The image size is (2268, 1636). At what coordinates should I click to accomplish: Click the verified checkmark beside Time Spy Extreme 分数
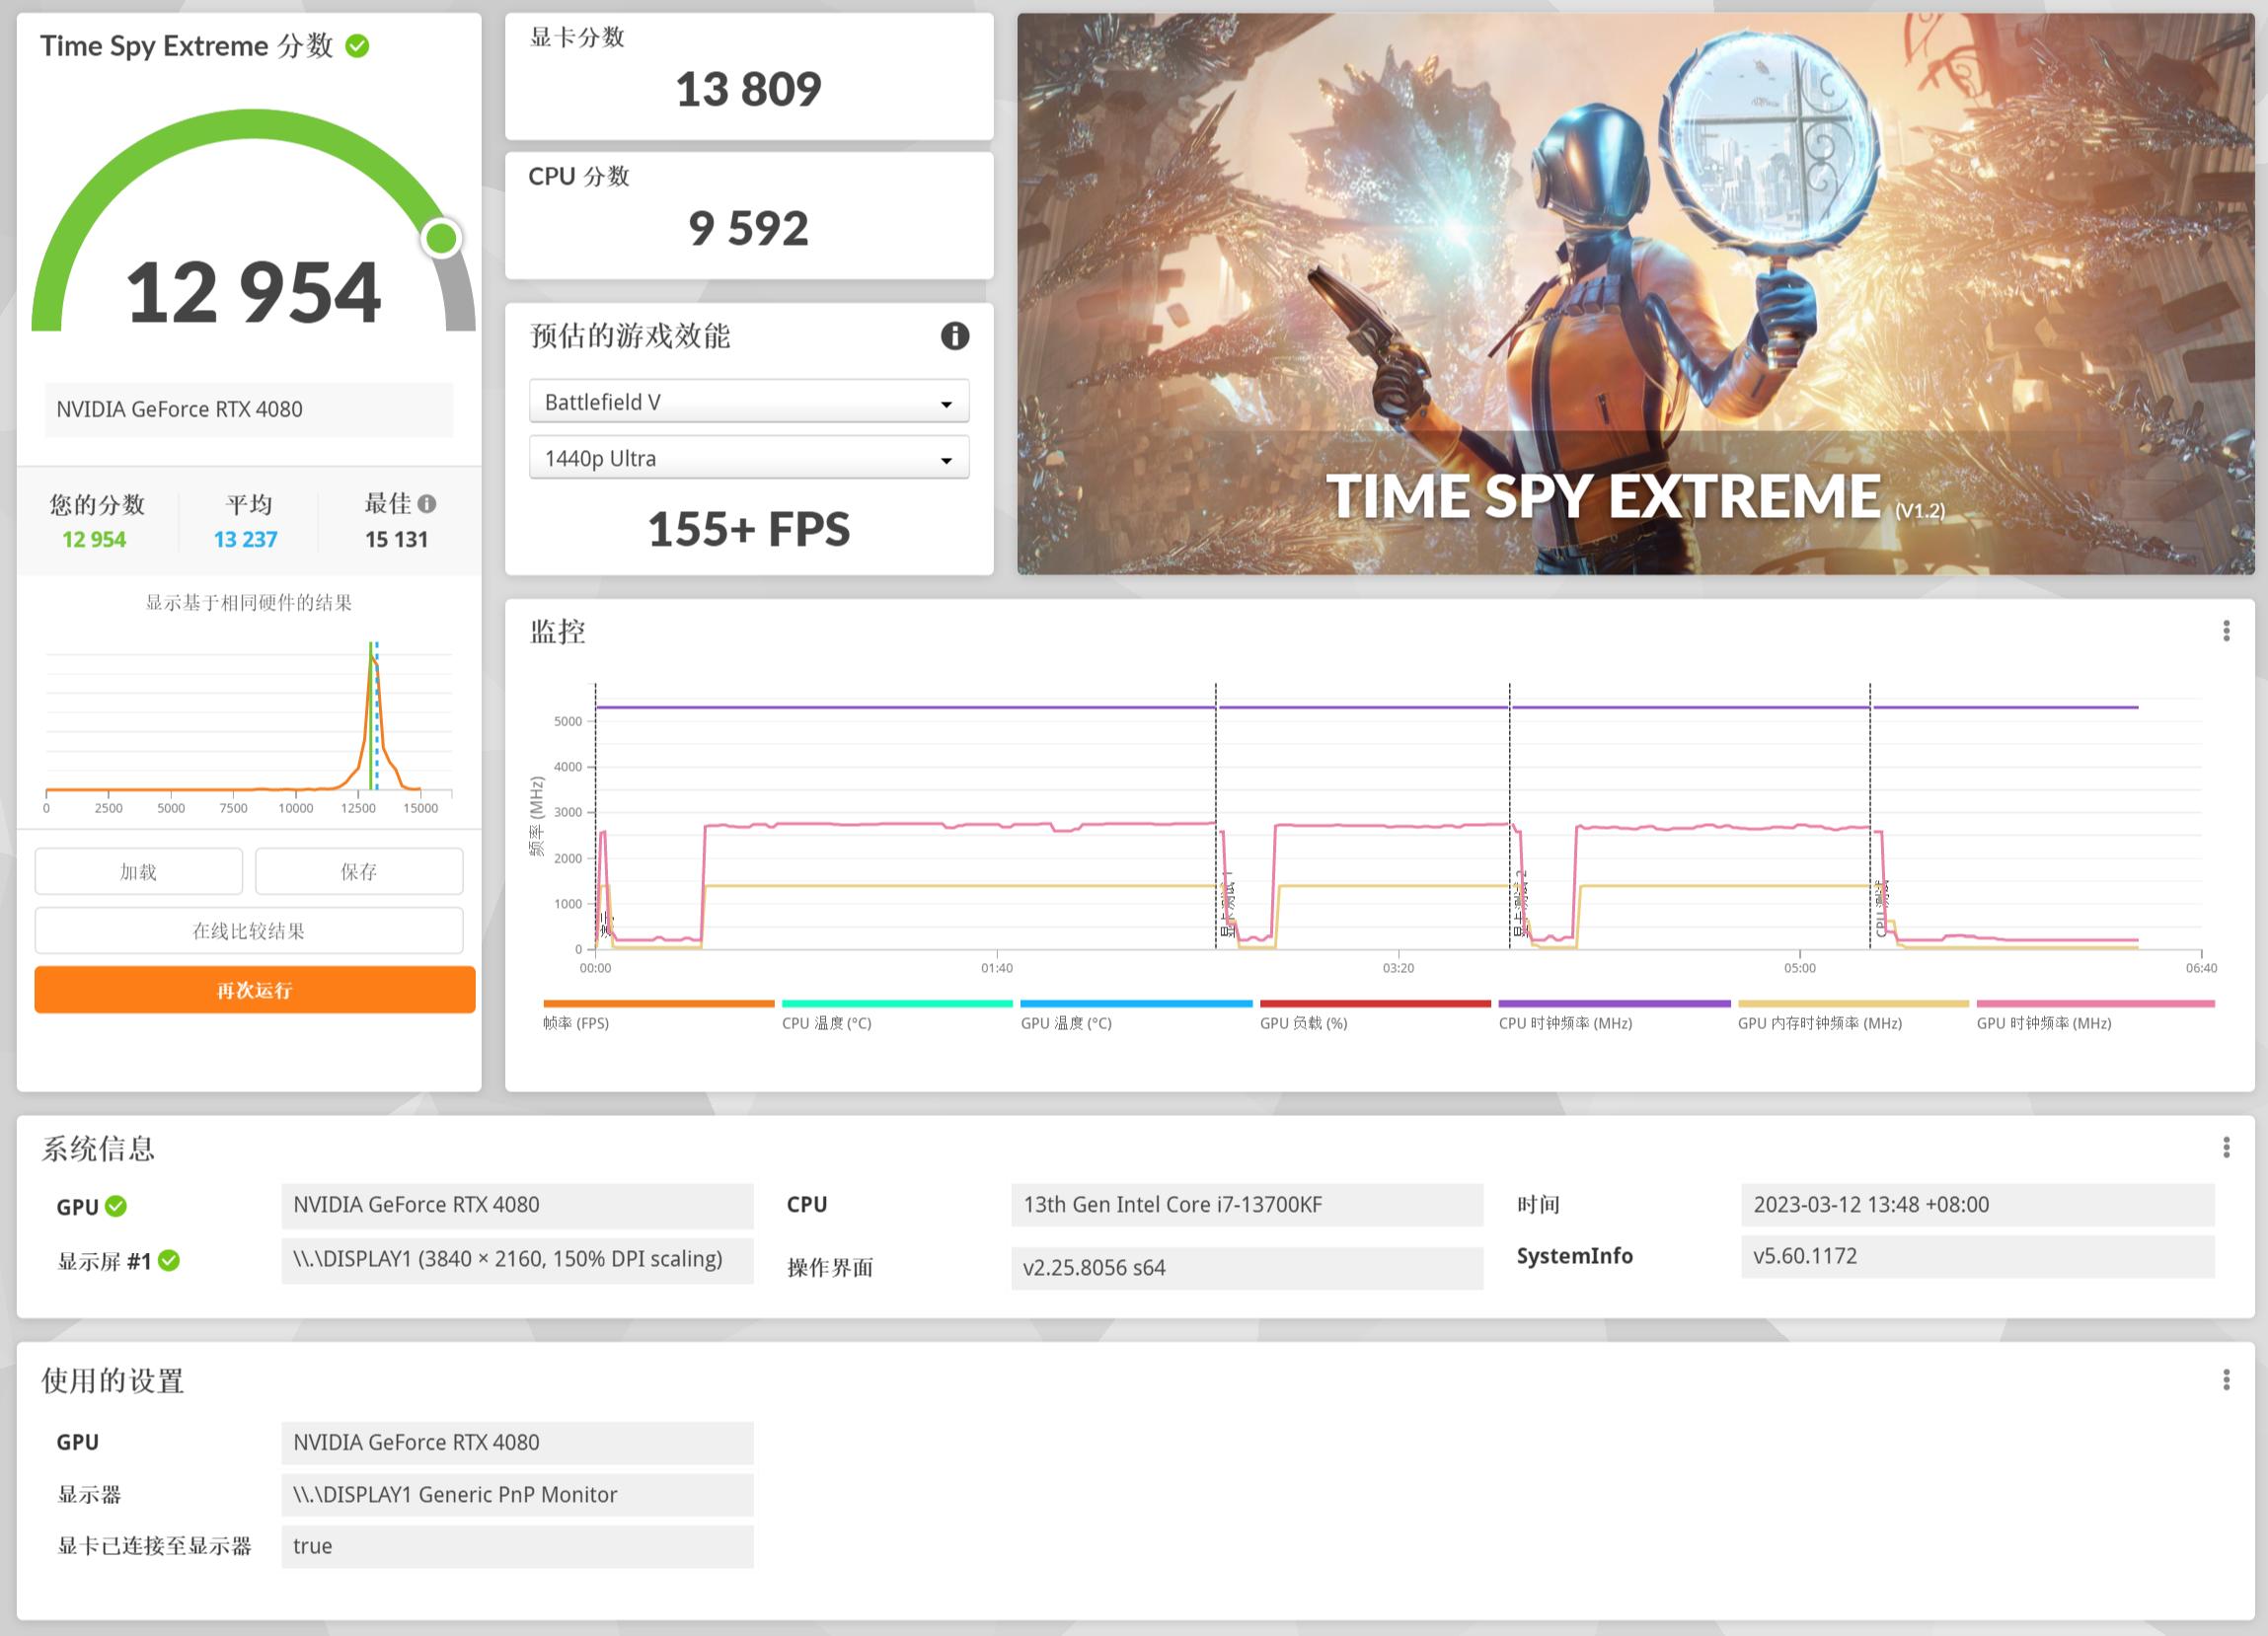[360, 46]
